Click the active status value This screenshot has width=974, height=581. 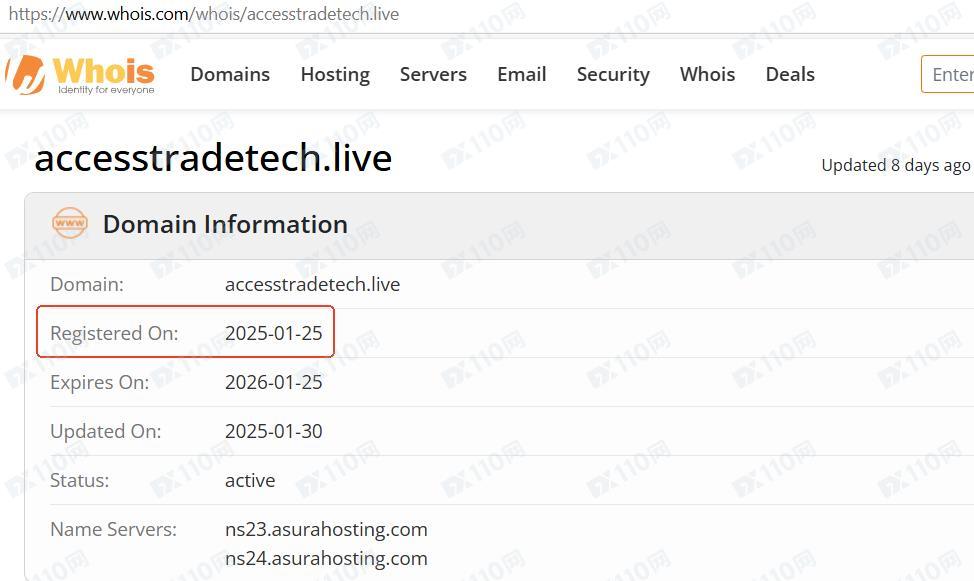250,480
